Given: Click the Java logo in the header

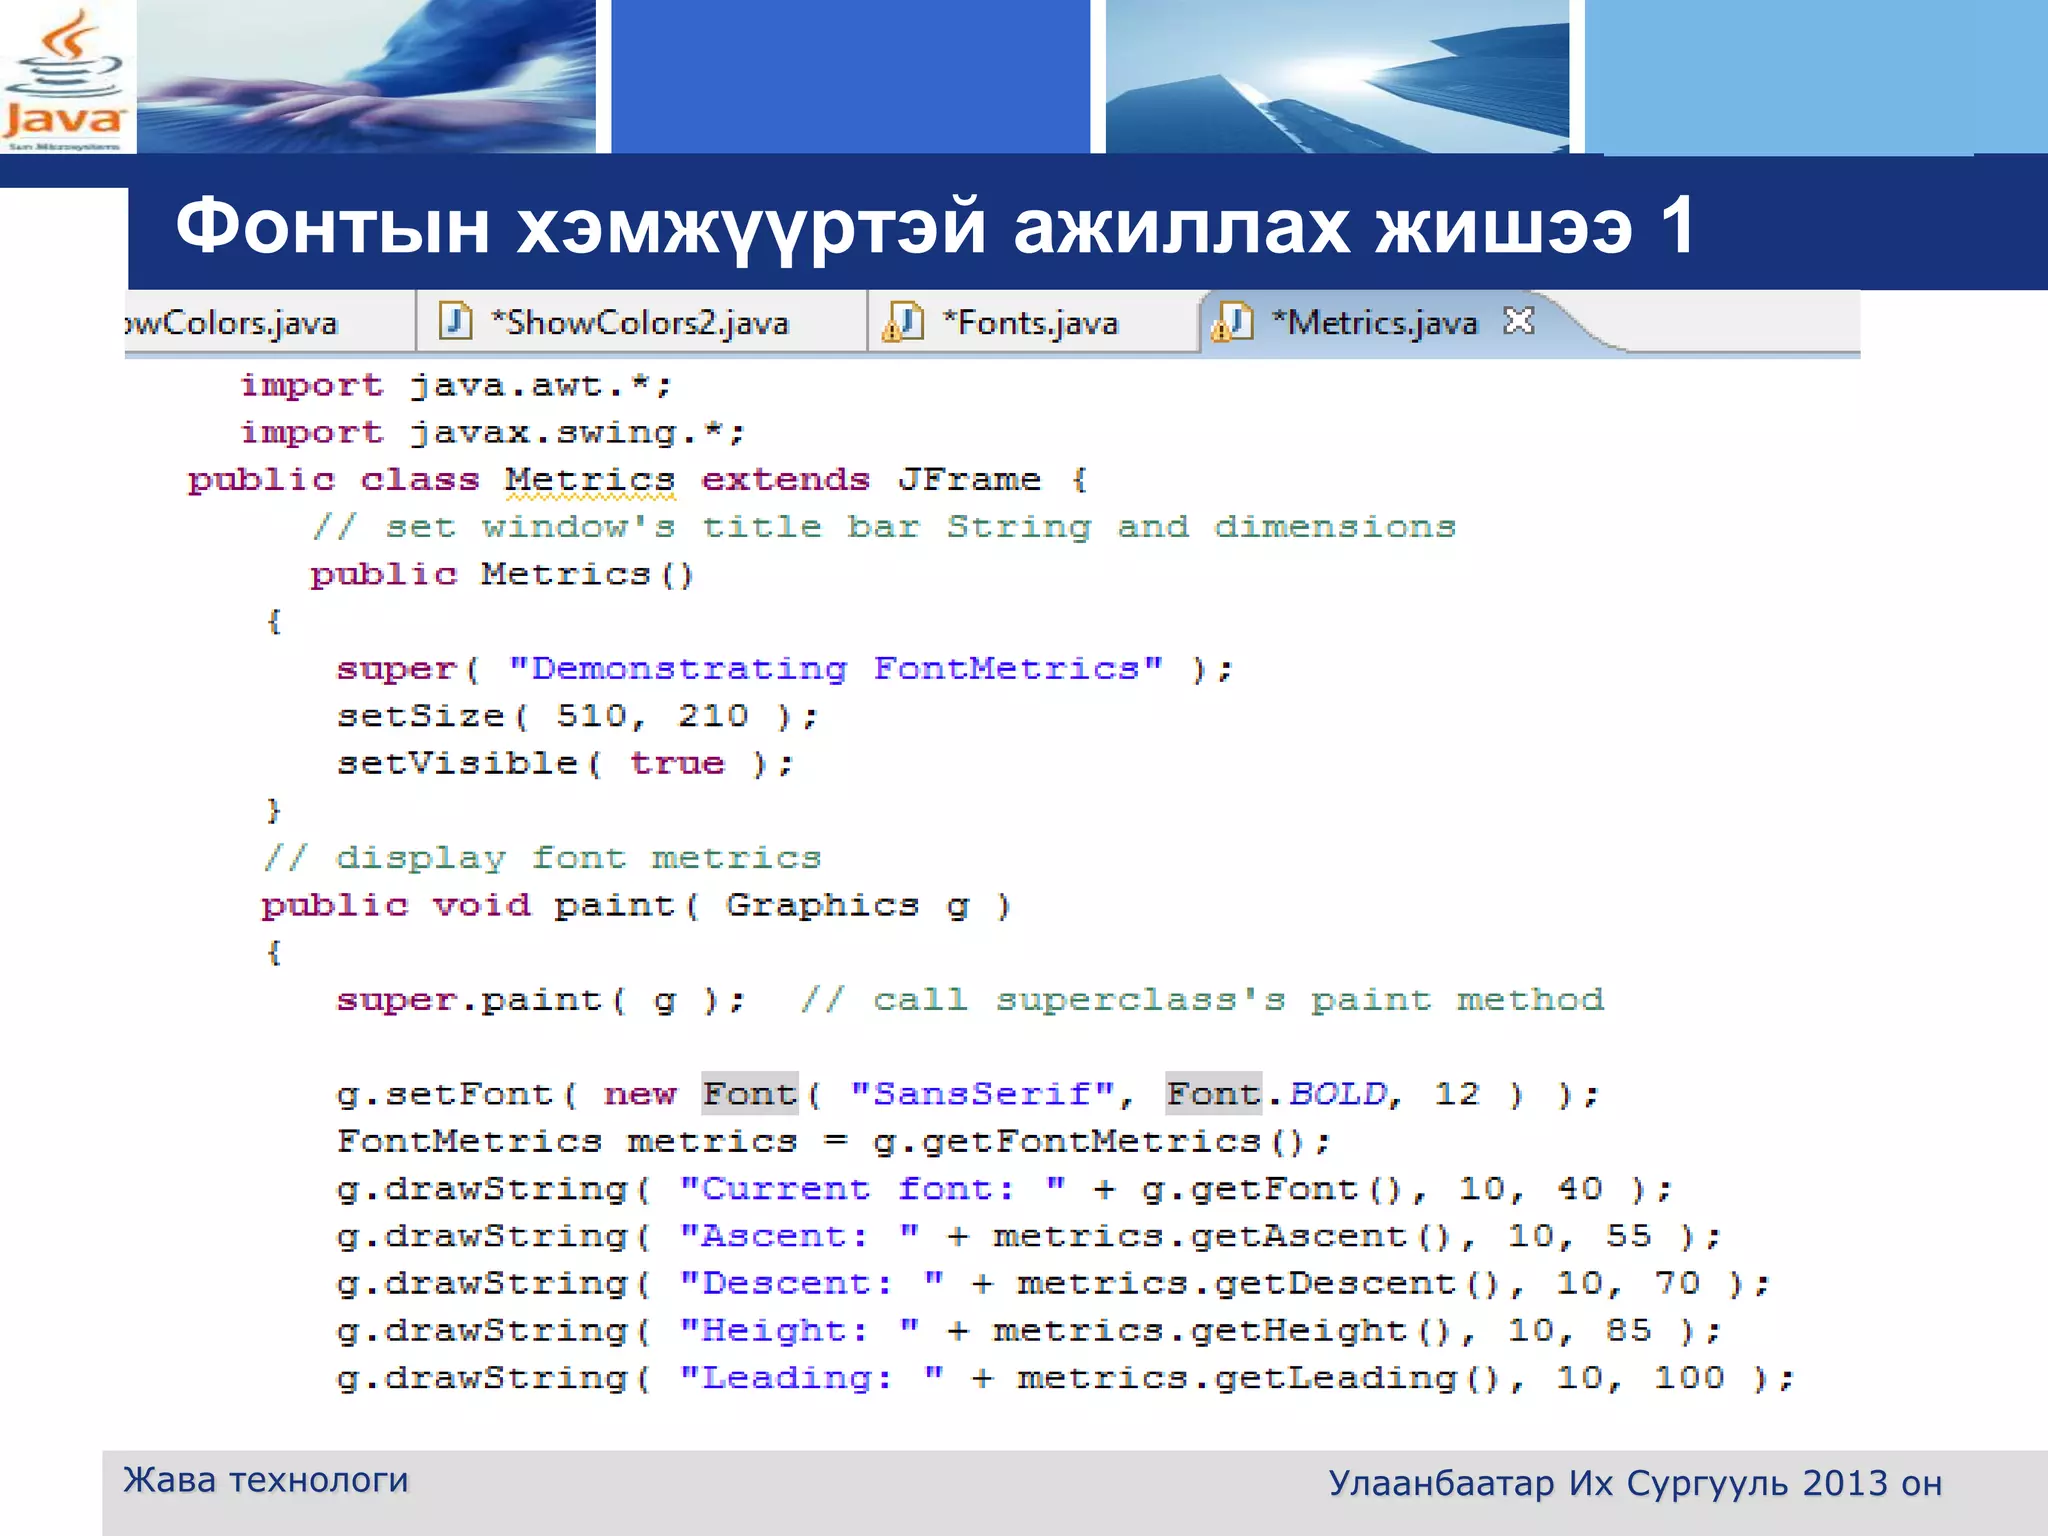Looking at the screenshot, I should coord(64,78).
